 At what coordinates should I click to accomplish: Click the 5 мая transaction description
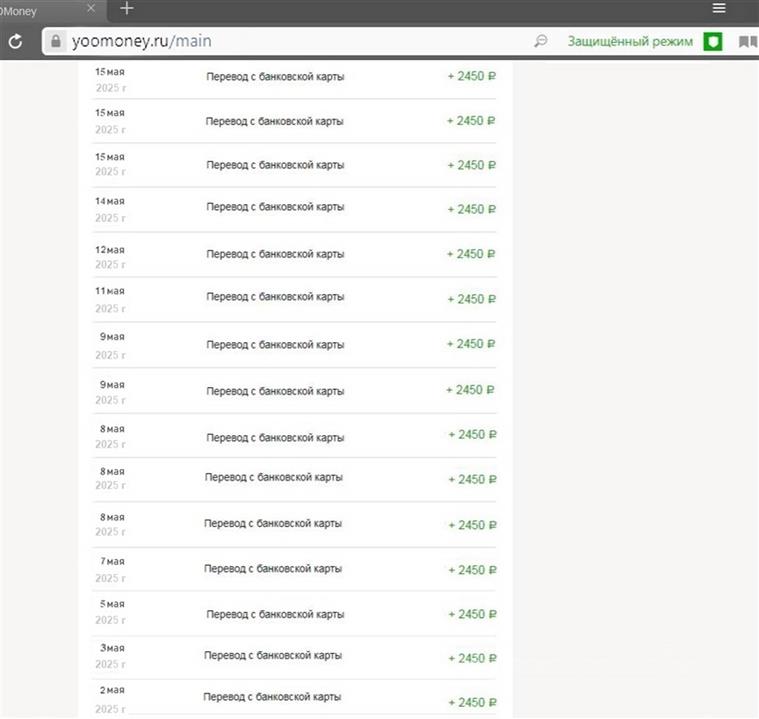pos(275,612)
